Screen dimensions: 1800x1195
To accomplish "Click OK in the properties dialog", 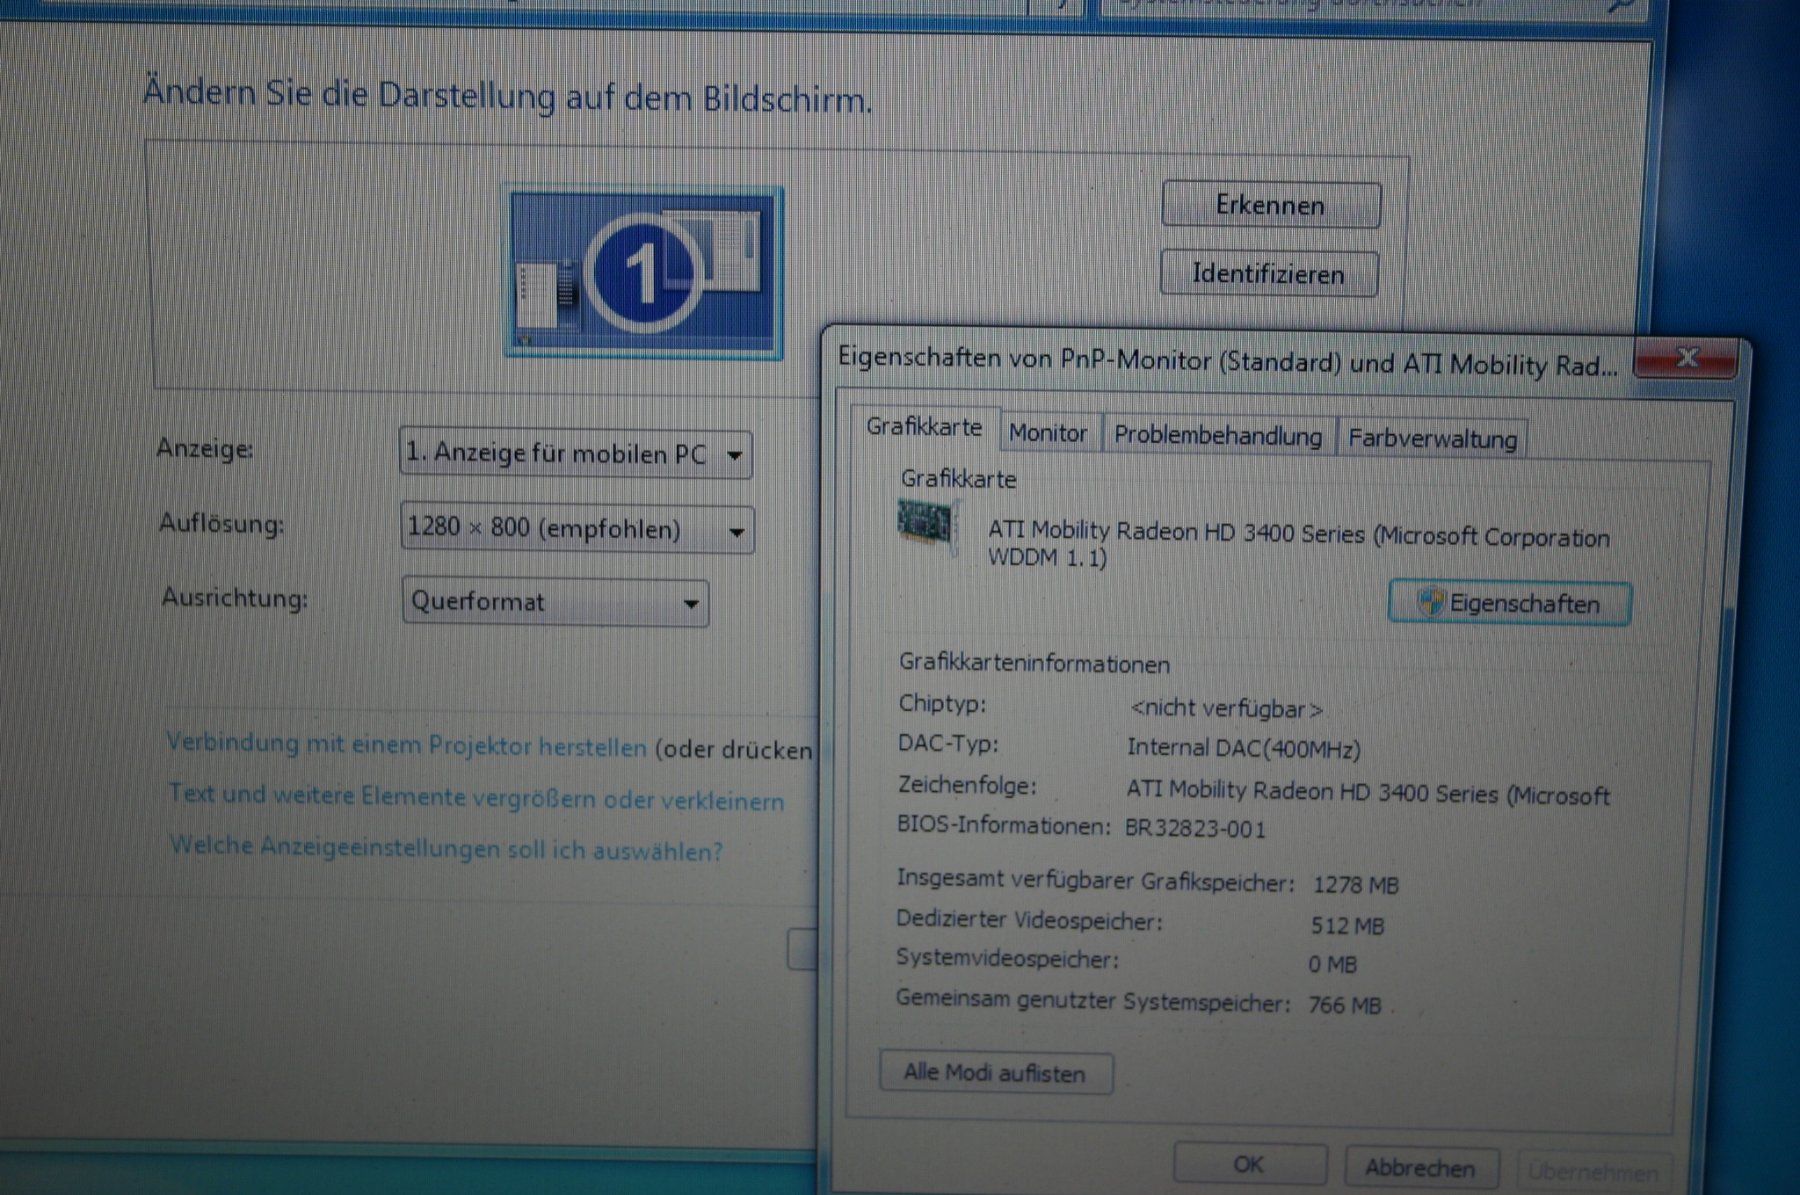I will (x=1249, y=1165).
